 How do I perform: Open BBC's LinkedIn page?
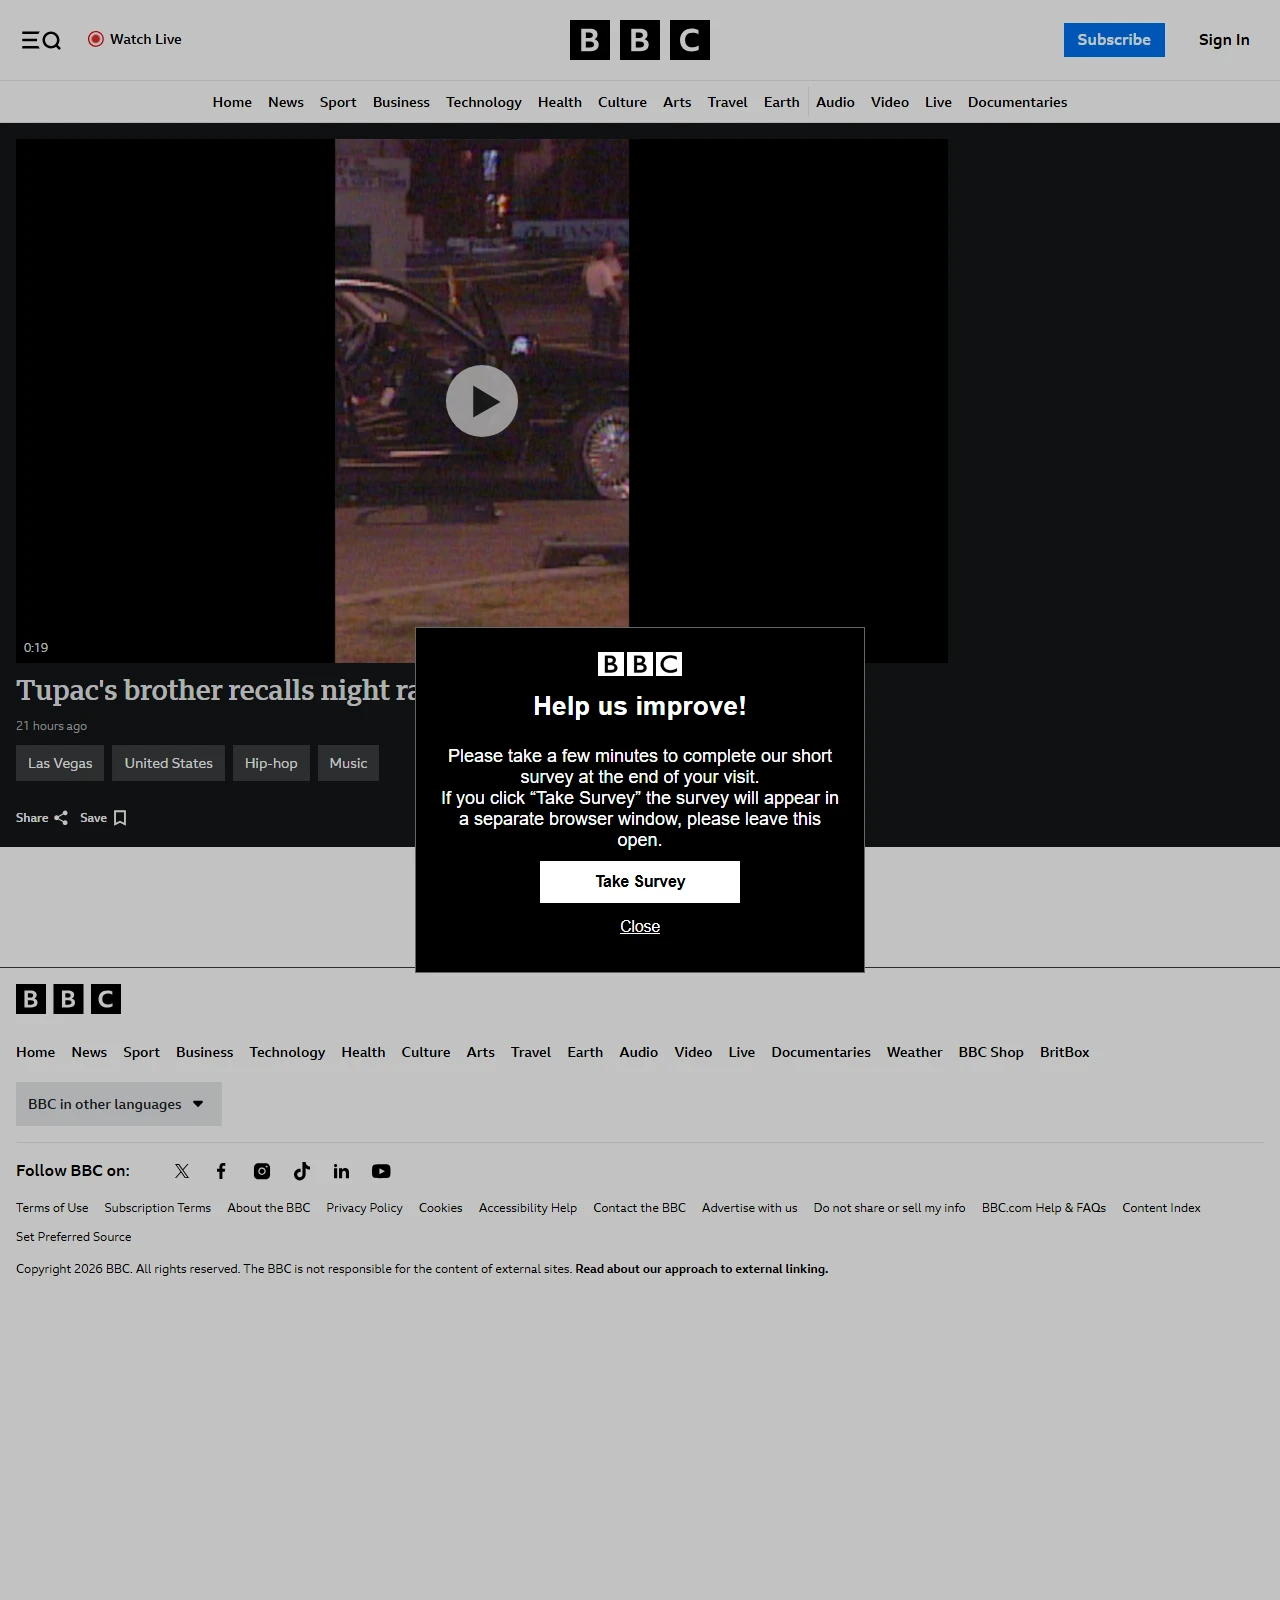341,1171
